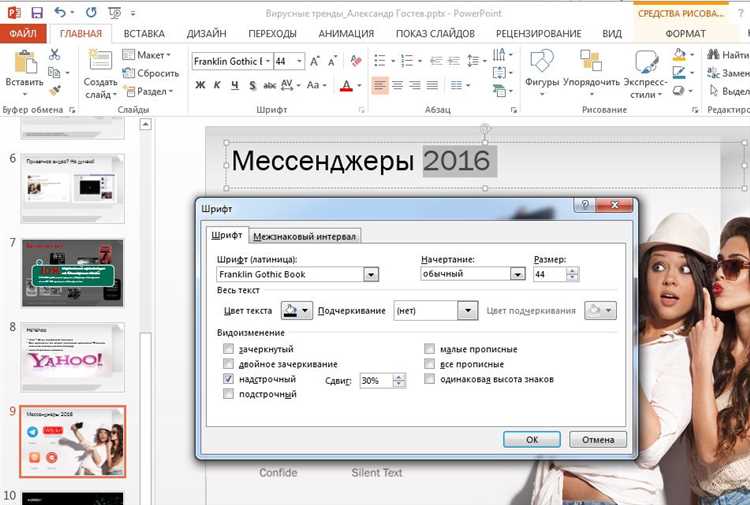Open the Aa change case dropdown

(317, 85)
